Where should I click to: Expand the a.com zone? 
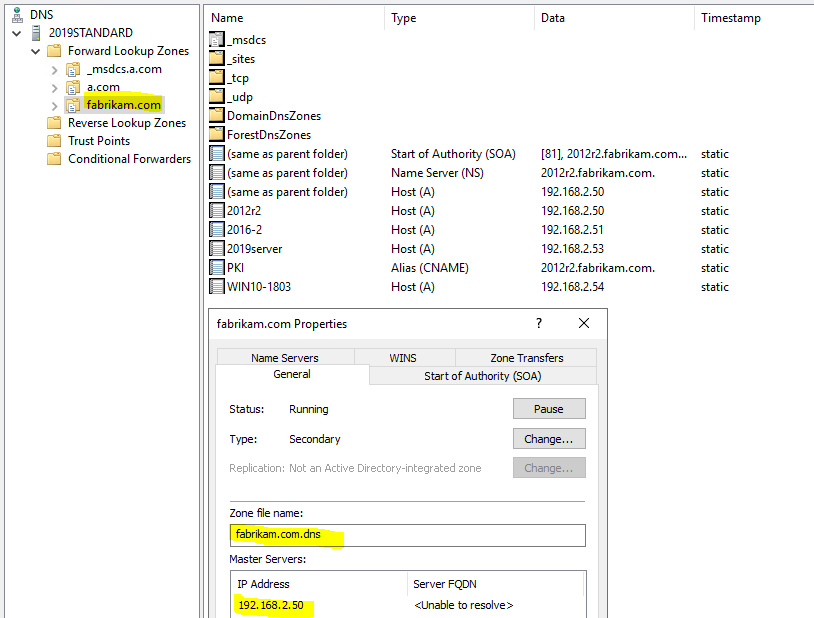click(x=55, y=88)
